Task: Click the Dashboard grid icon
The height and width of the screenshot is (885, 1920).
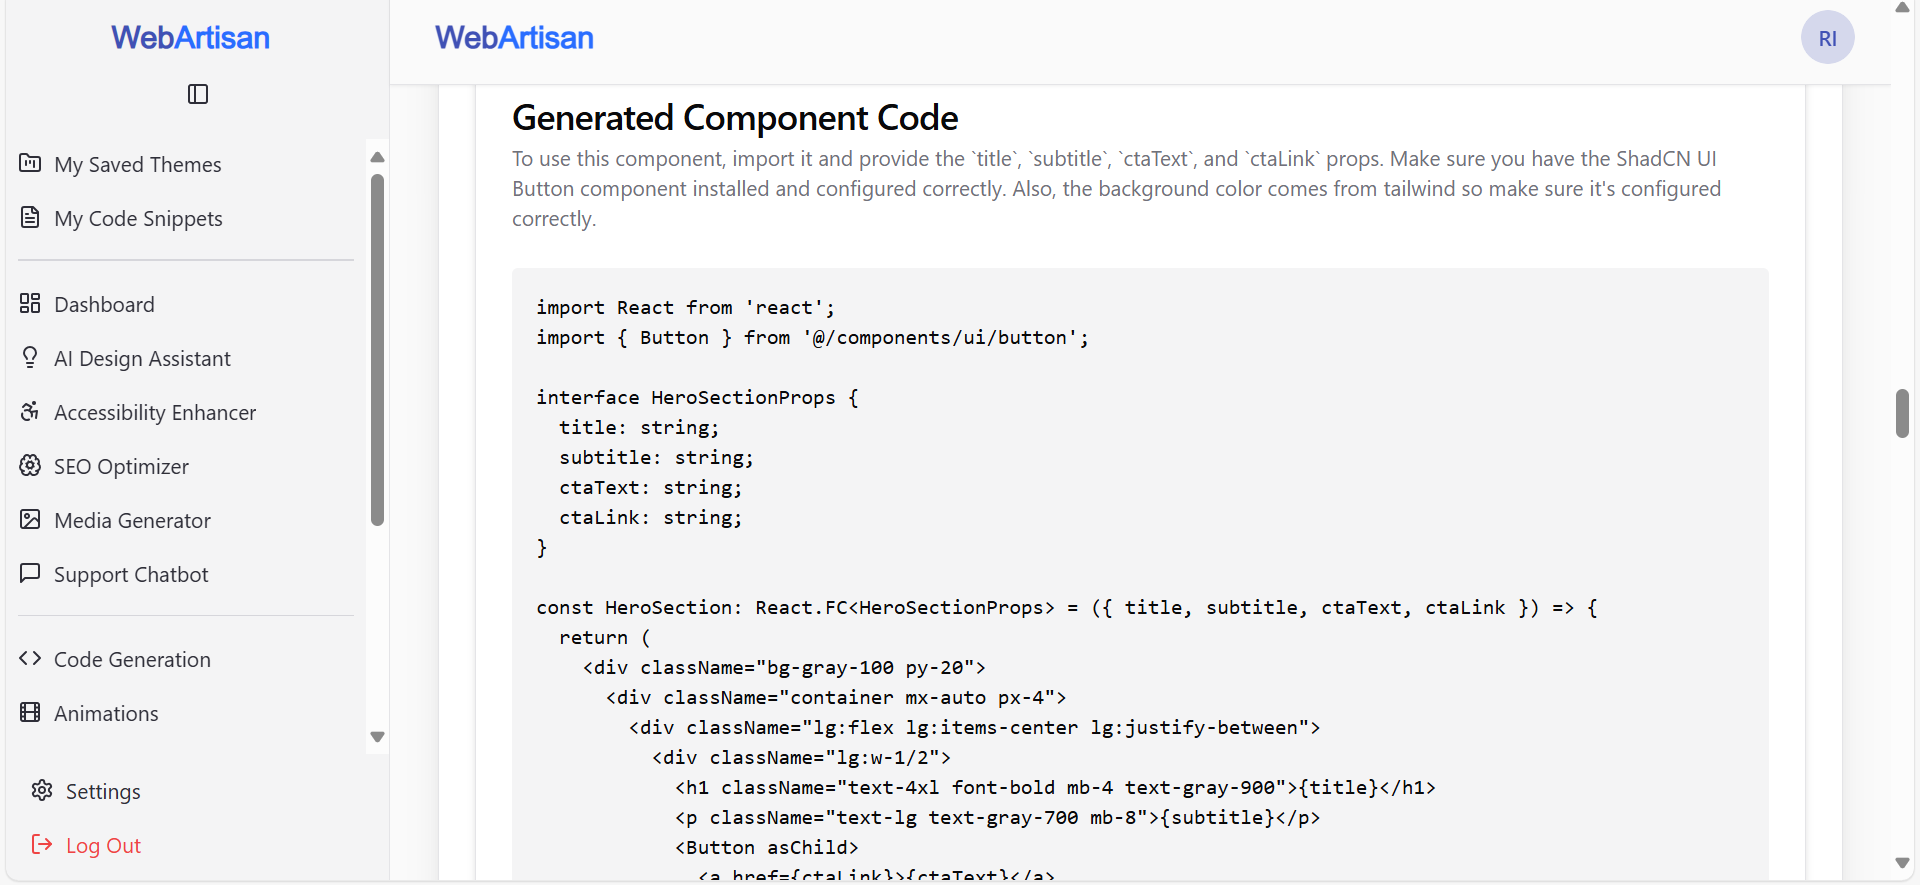Action: [30, 303]
